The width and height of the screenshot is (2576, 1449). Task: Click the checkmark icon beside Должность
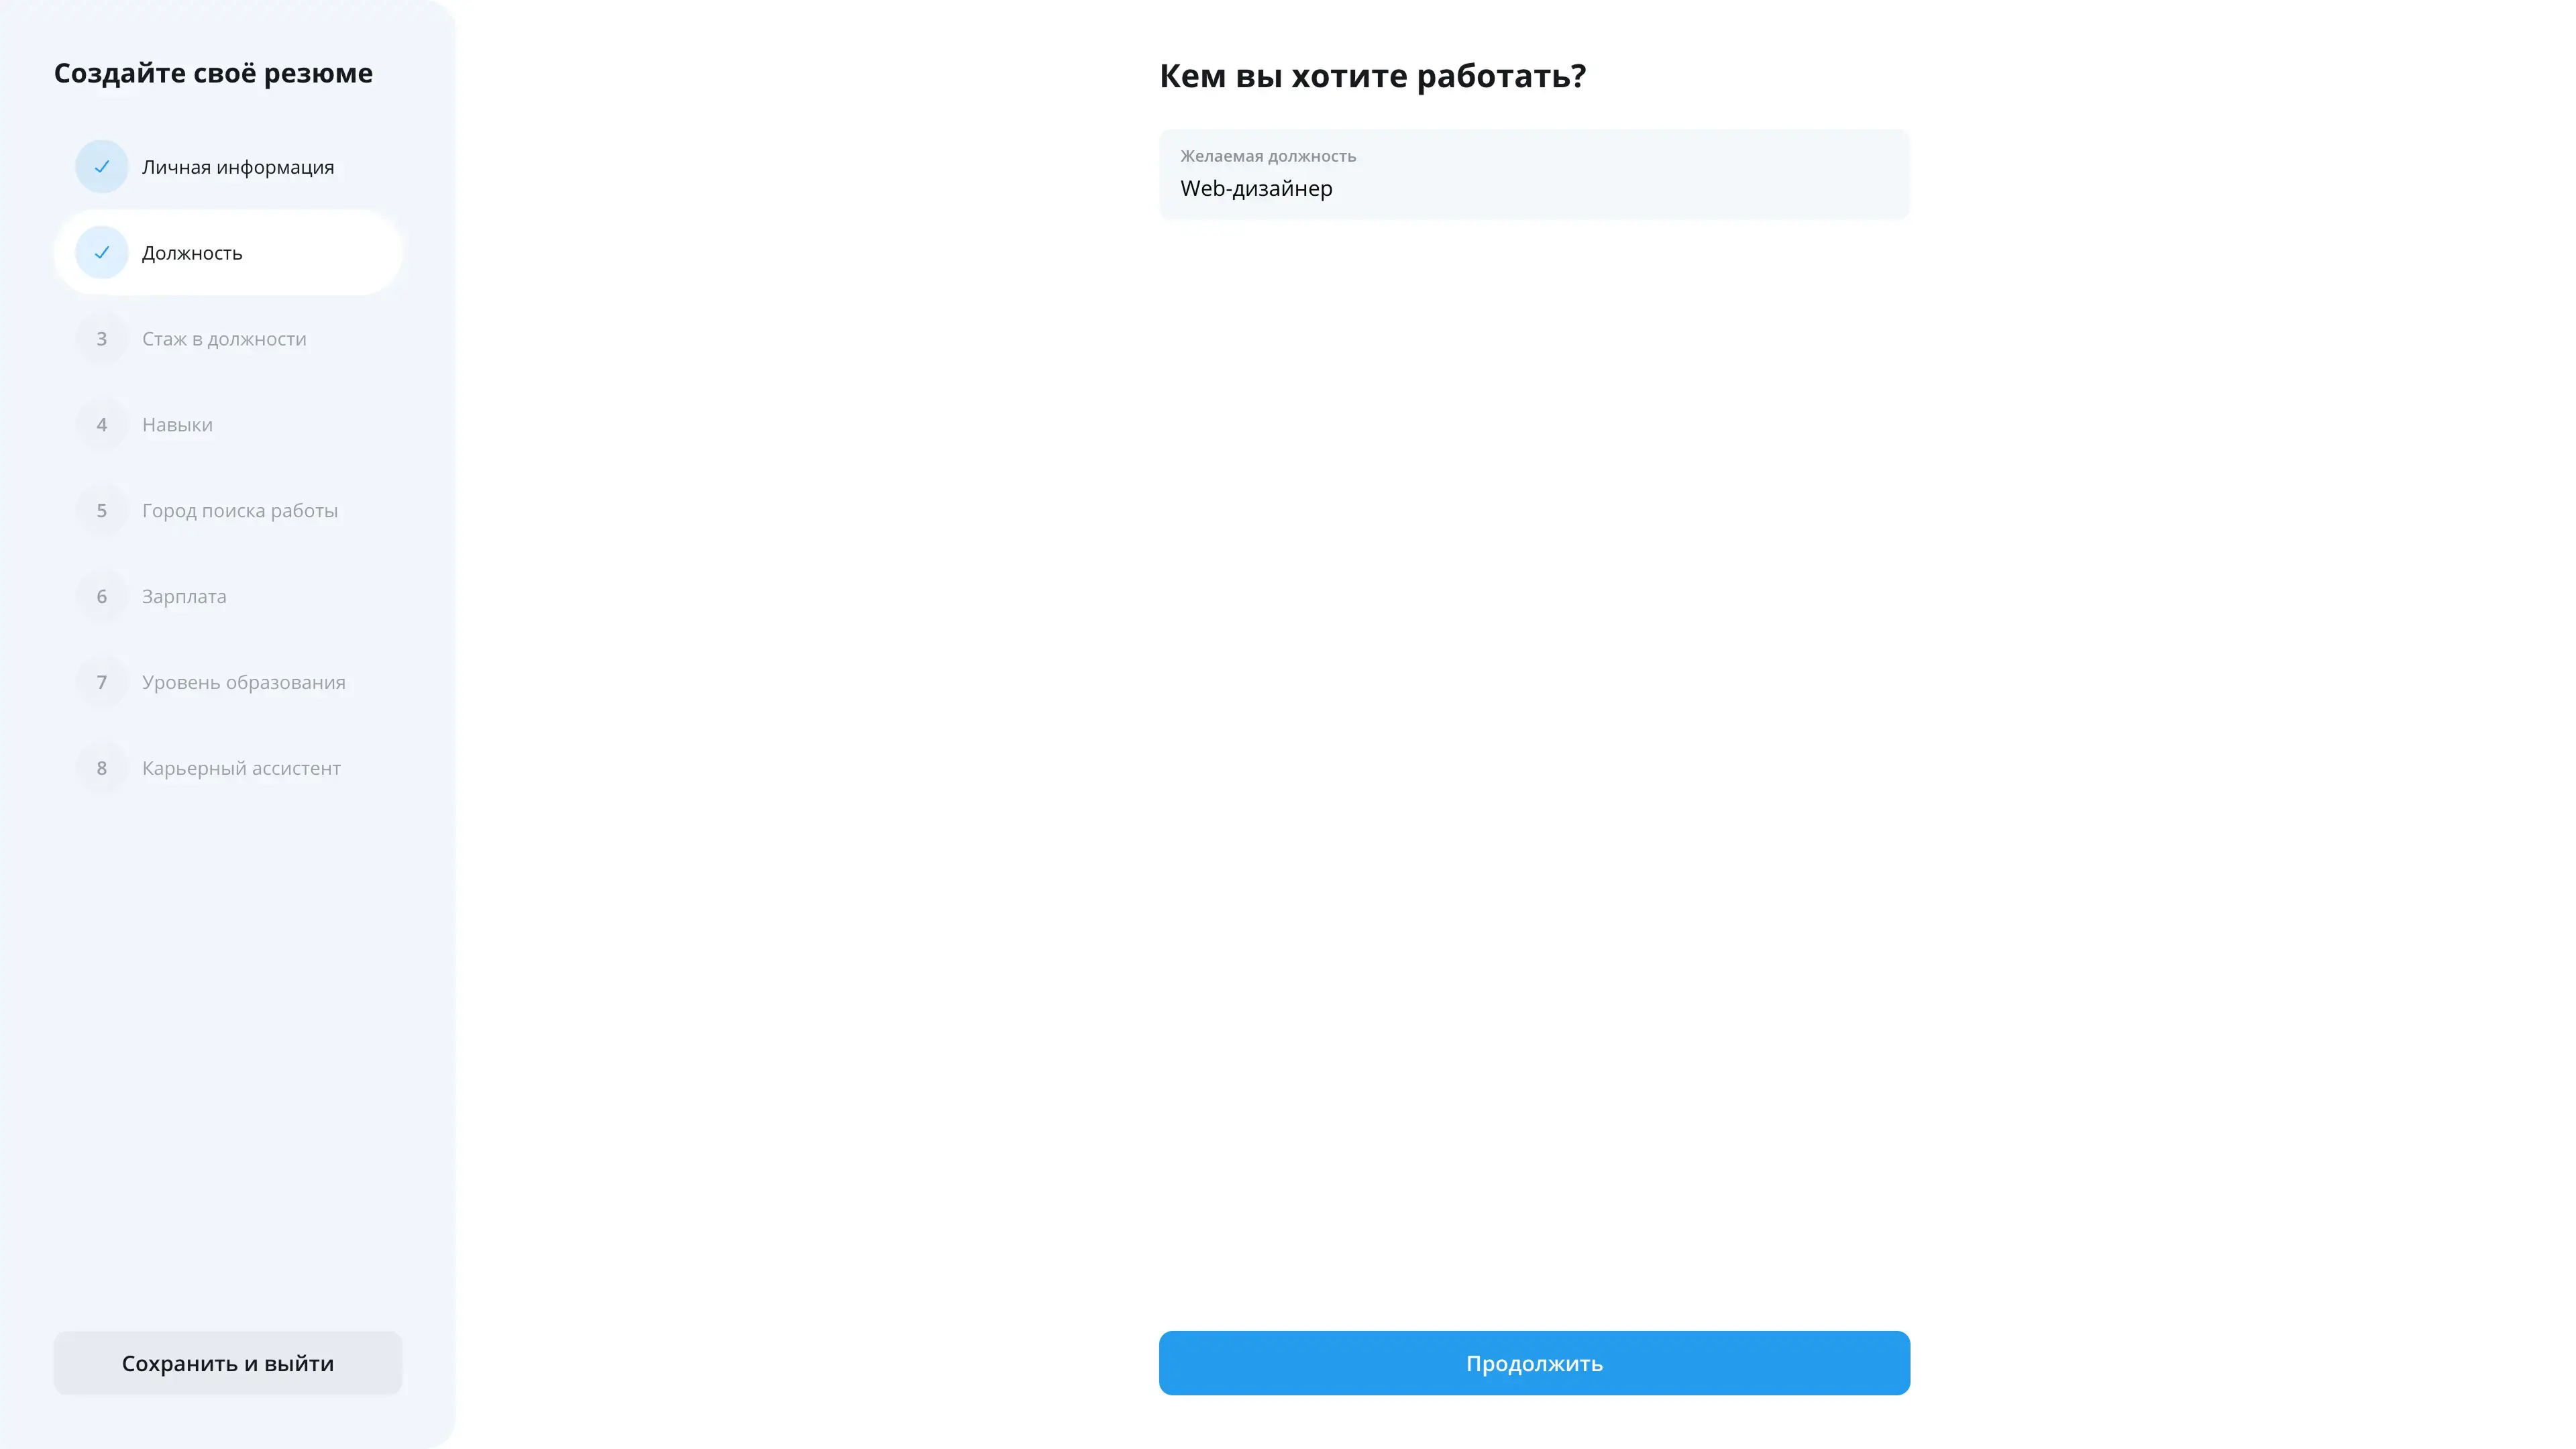coord(101,253)
